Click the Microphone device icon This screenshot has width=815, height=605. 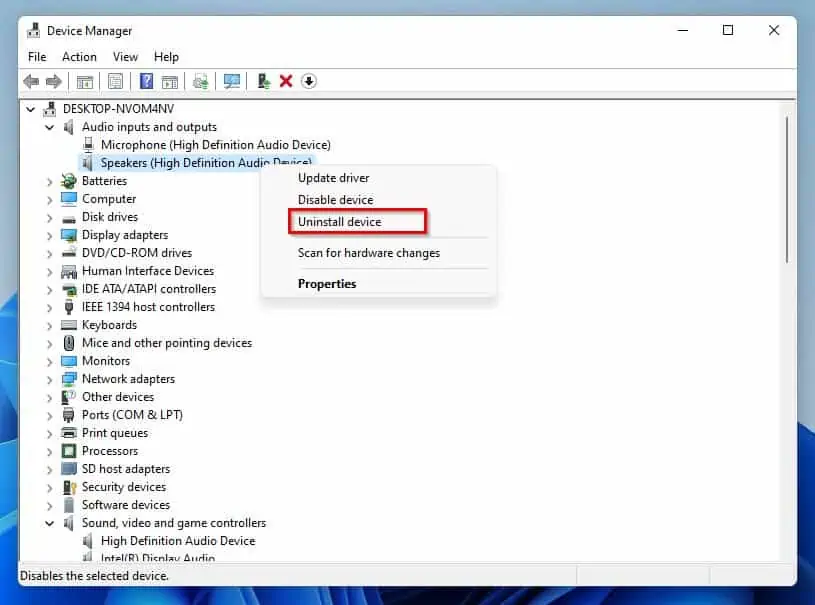88,144
